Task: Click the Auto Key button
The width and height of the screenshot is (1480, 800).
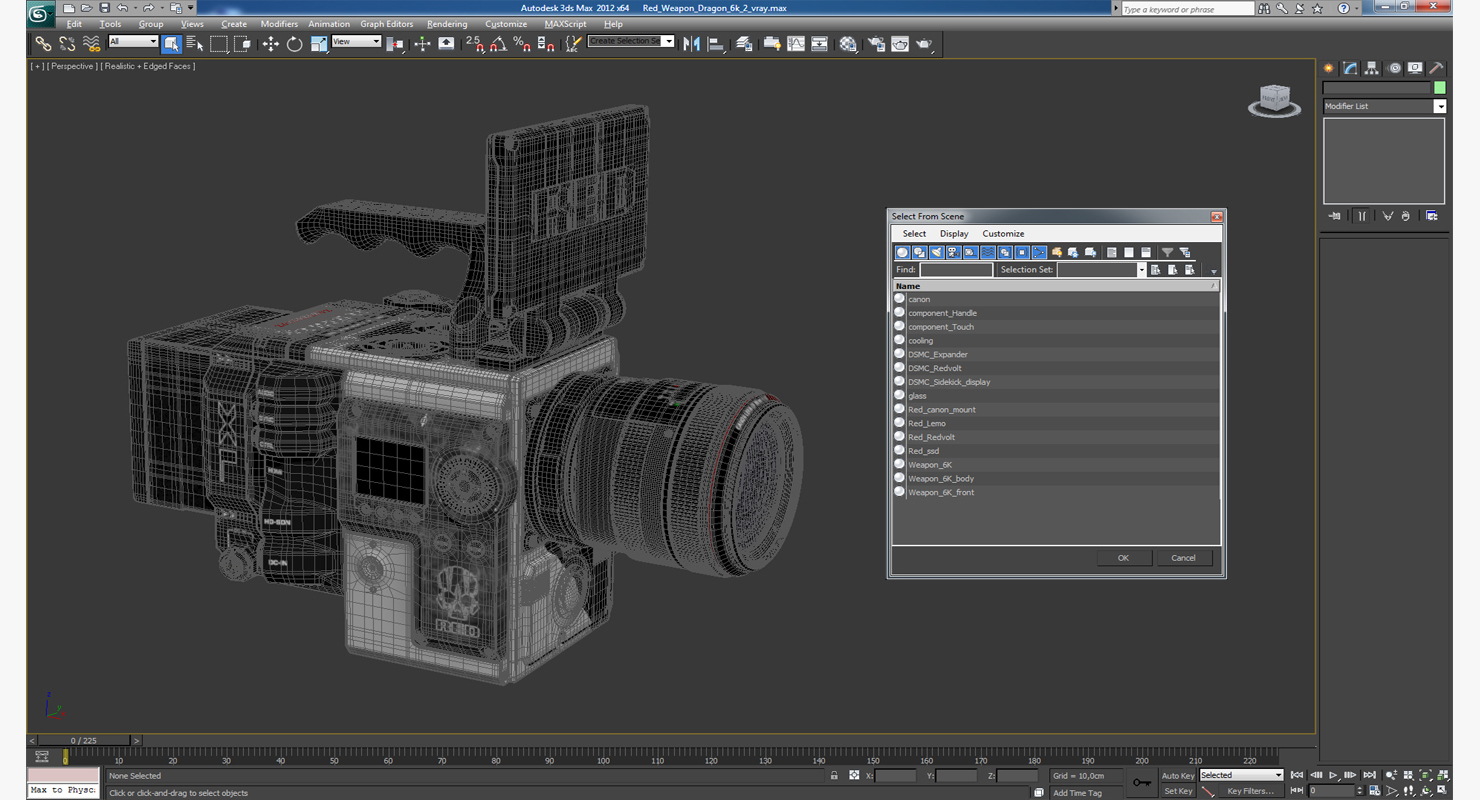Action: click(1177, 776)
